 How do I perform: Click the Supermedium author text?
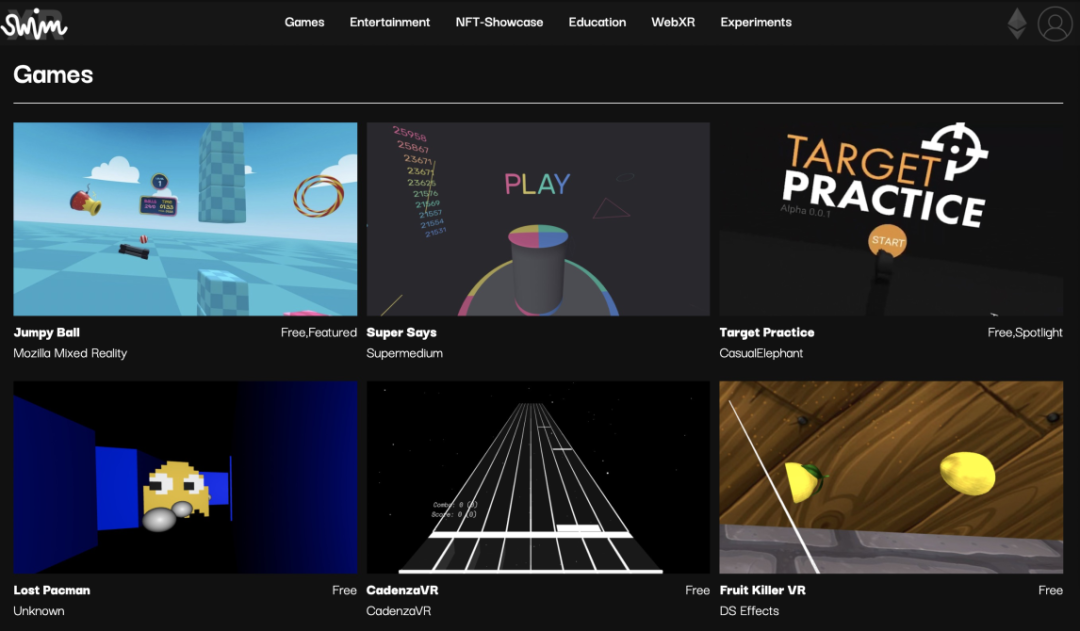click(404, 353)
